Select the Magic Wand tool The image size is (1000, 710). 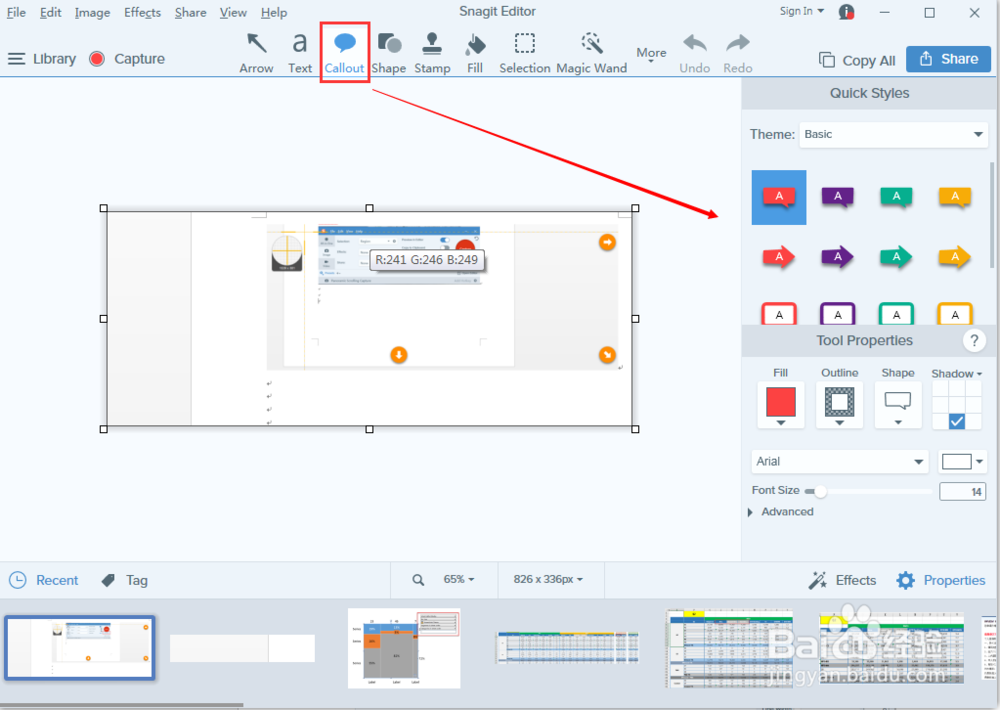pyautogui.click(x=592, y=53)
